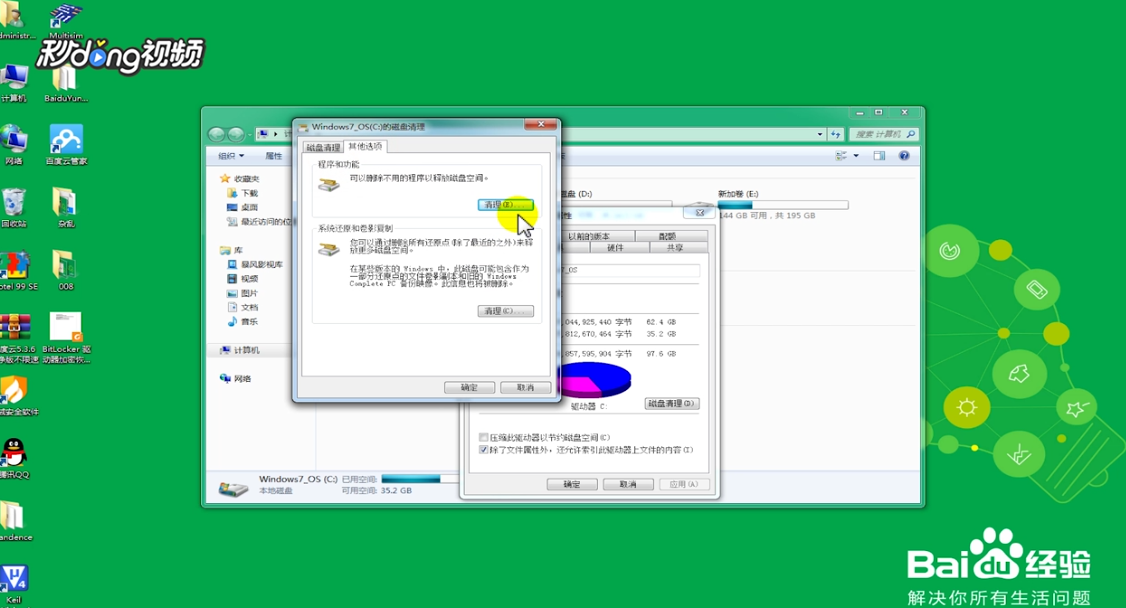This screenshot has width=1126, height=608.
Task: Launch the orange shield security software icon
Action: (16, 396)
